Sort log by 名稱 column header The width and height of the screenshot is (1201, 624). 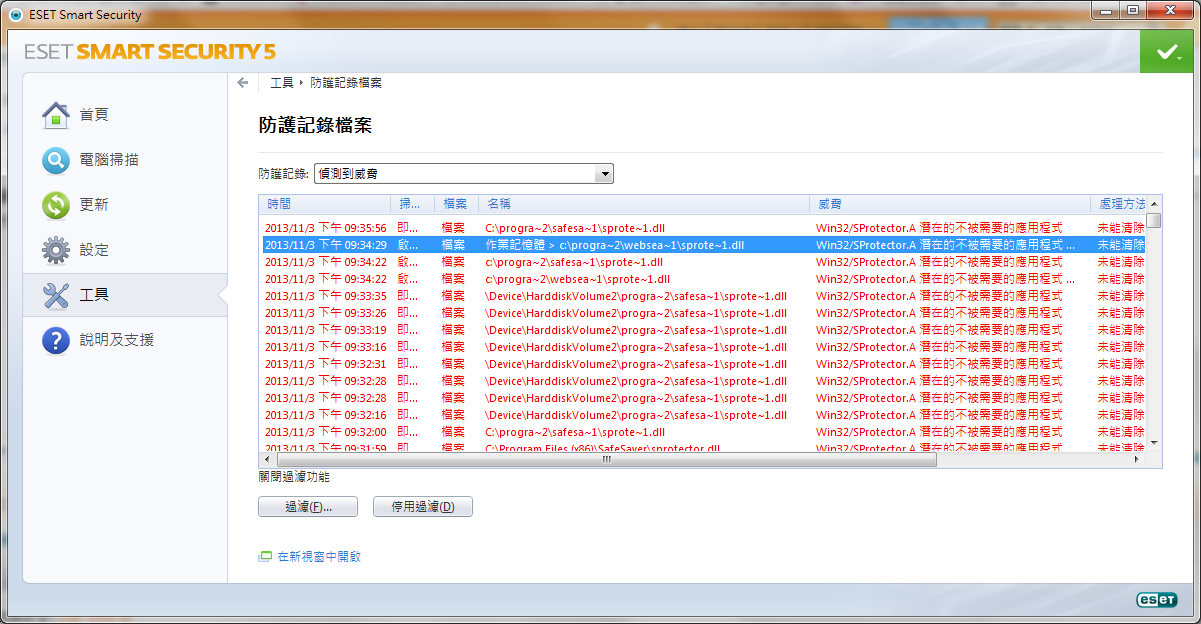tap(643, 203)
